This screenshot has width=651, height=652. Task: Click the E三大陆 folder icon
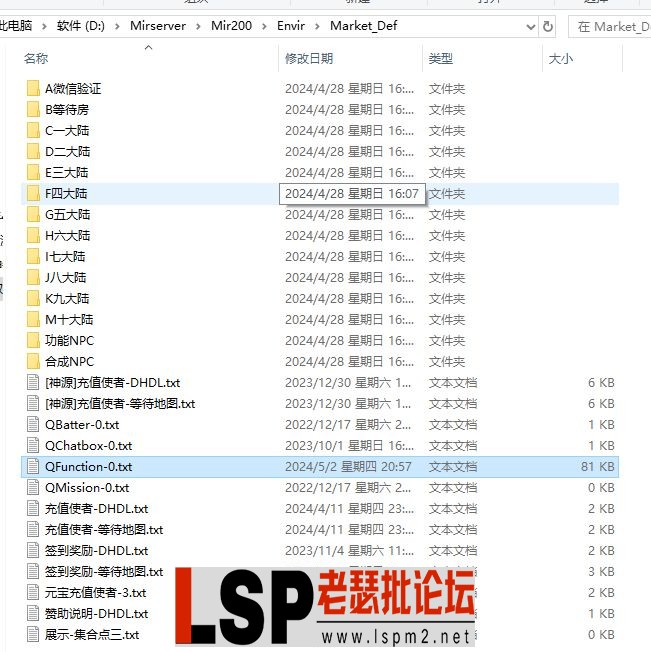tap(33, 173)
